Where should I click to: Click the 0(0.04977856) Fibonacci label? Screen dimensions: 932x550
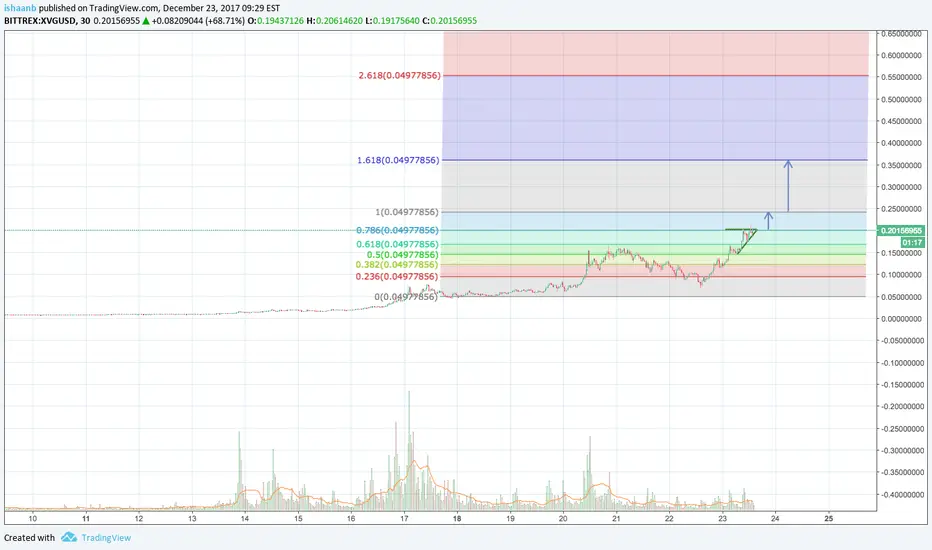point(405,296)
